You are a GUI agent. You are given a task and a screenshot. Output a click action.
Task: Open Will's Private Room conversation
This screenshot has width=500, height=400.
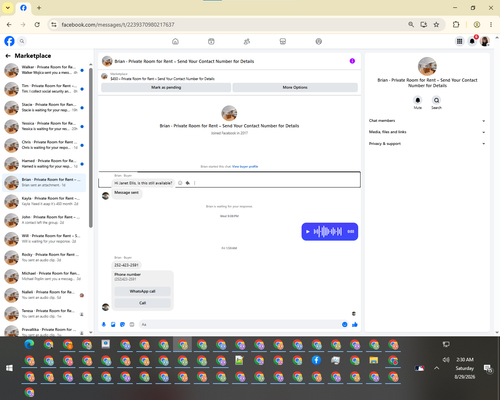coord(44,239)
